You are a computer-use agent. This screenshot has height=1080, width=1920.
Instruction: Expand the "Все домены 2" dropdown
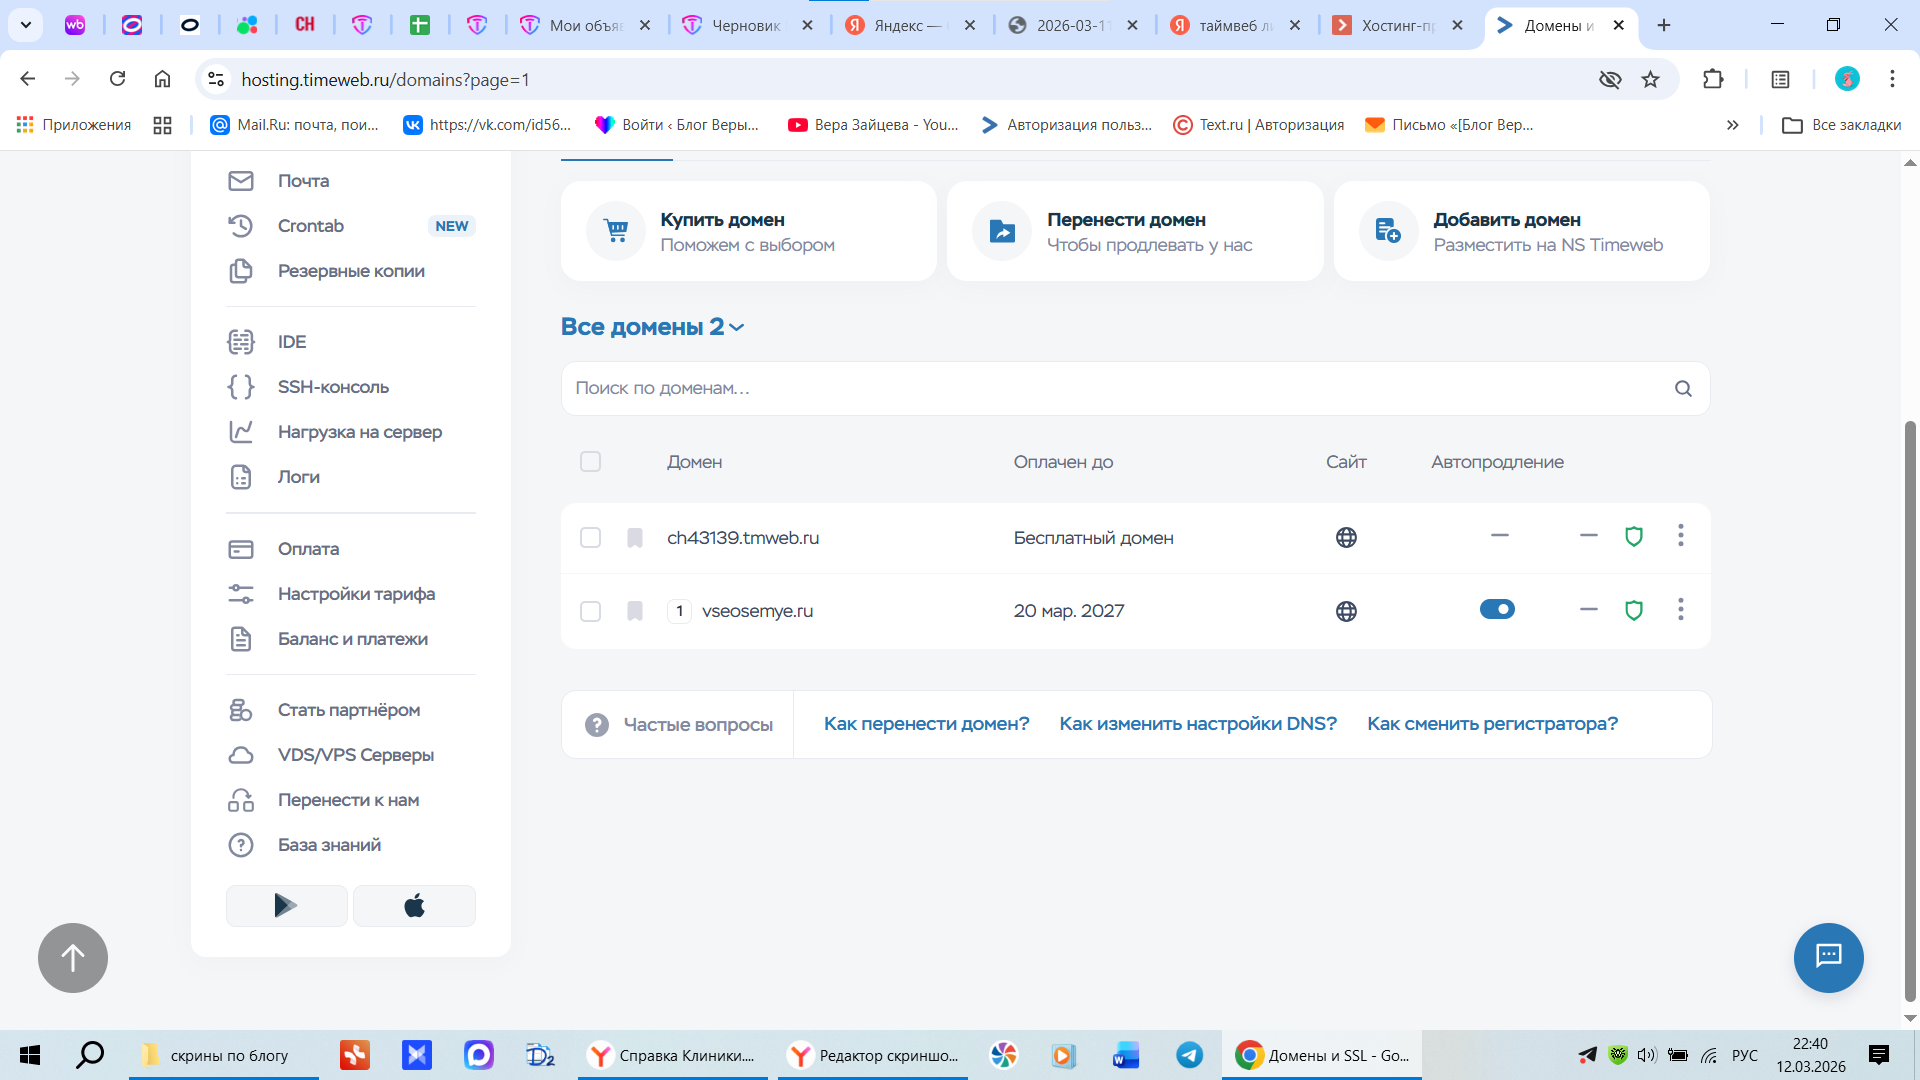click(652, 327)
